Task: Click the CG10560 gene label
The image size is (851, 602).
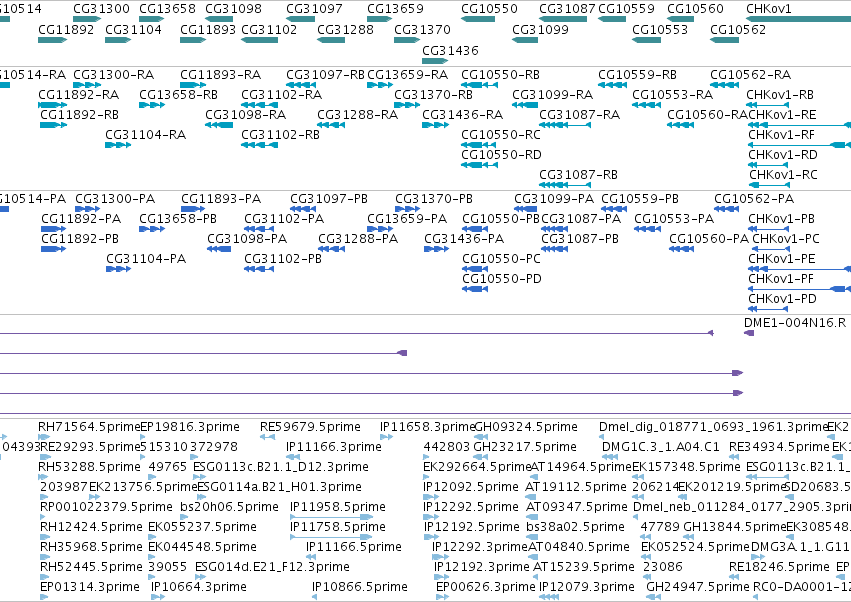Action: tap(695, 9)
